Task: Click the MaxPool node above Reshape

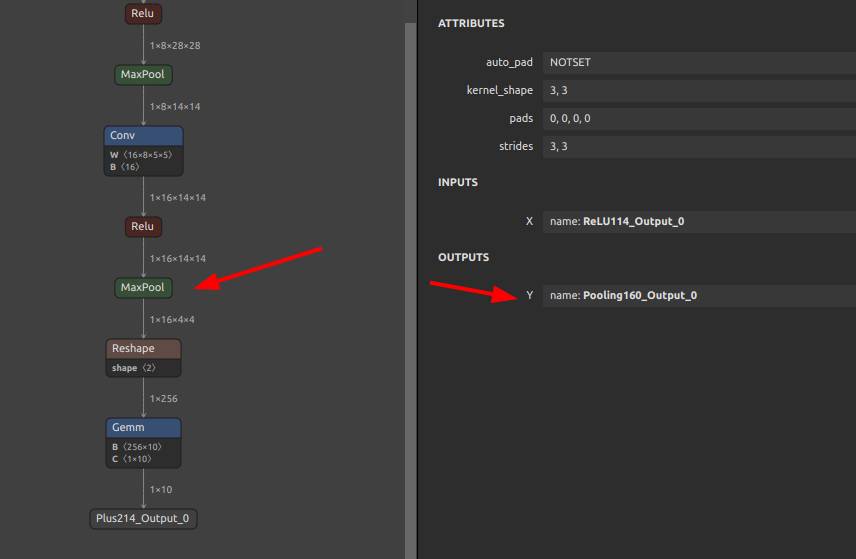Action: pos(143,287)
